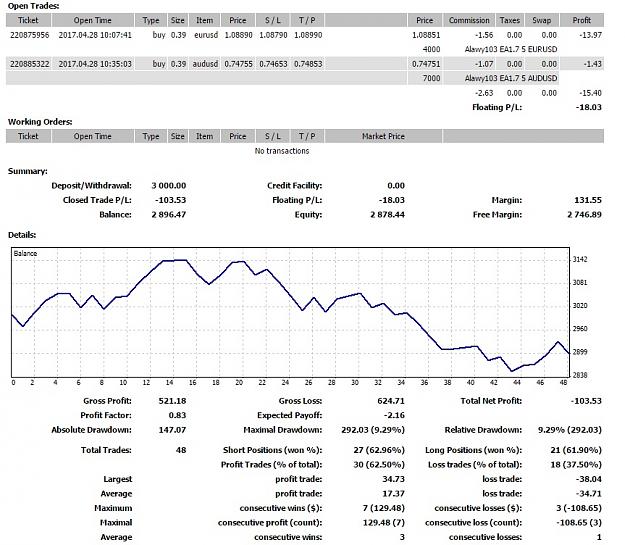Click consecutive losses value 3 (-108.65)
This screenshot has height=545, width=625.
pos(579,508)
